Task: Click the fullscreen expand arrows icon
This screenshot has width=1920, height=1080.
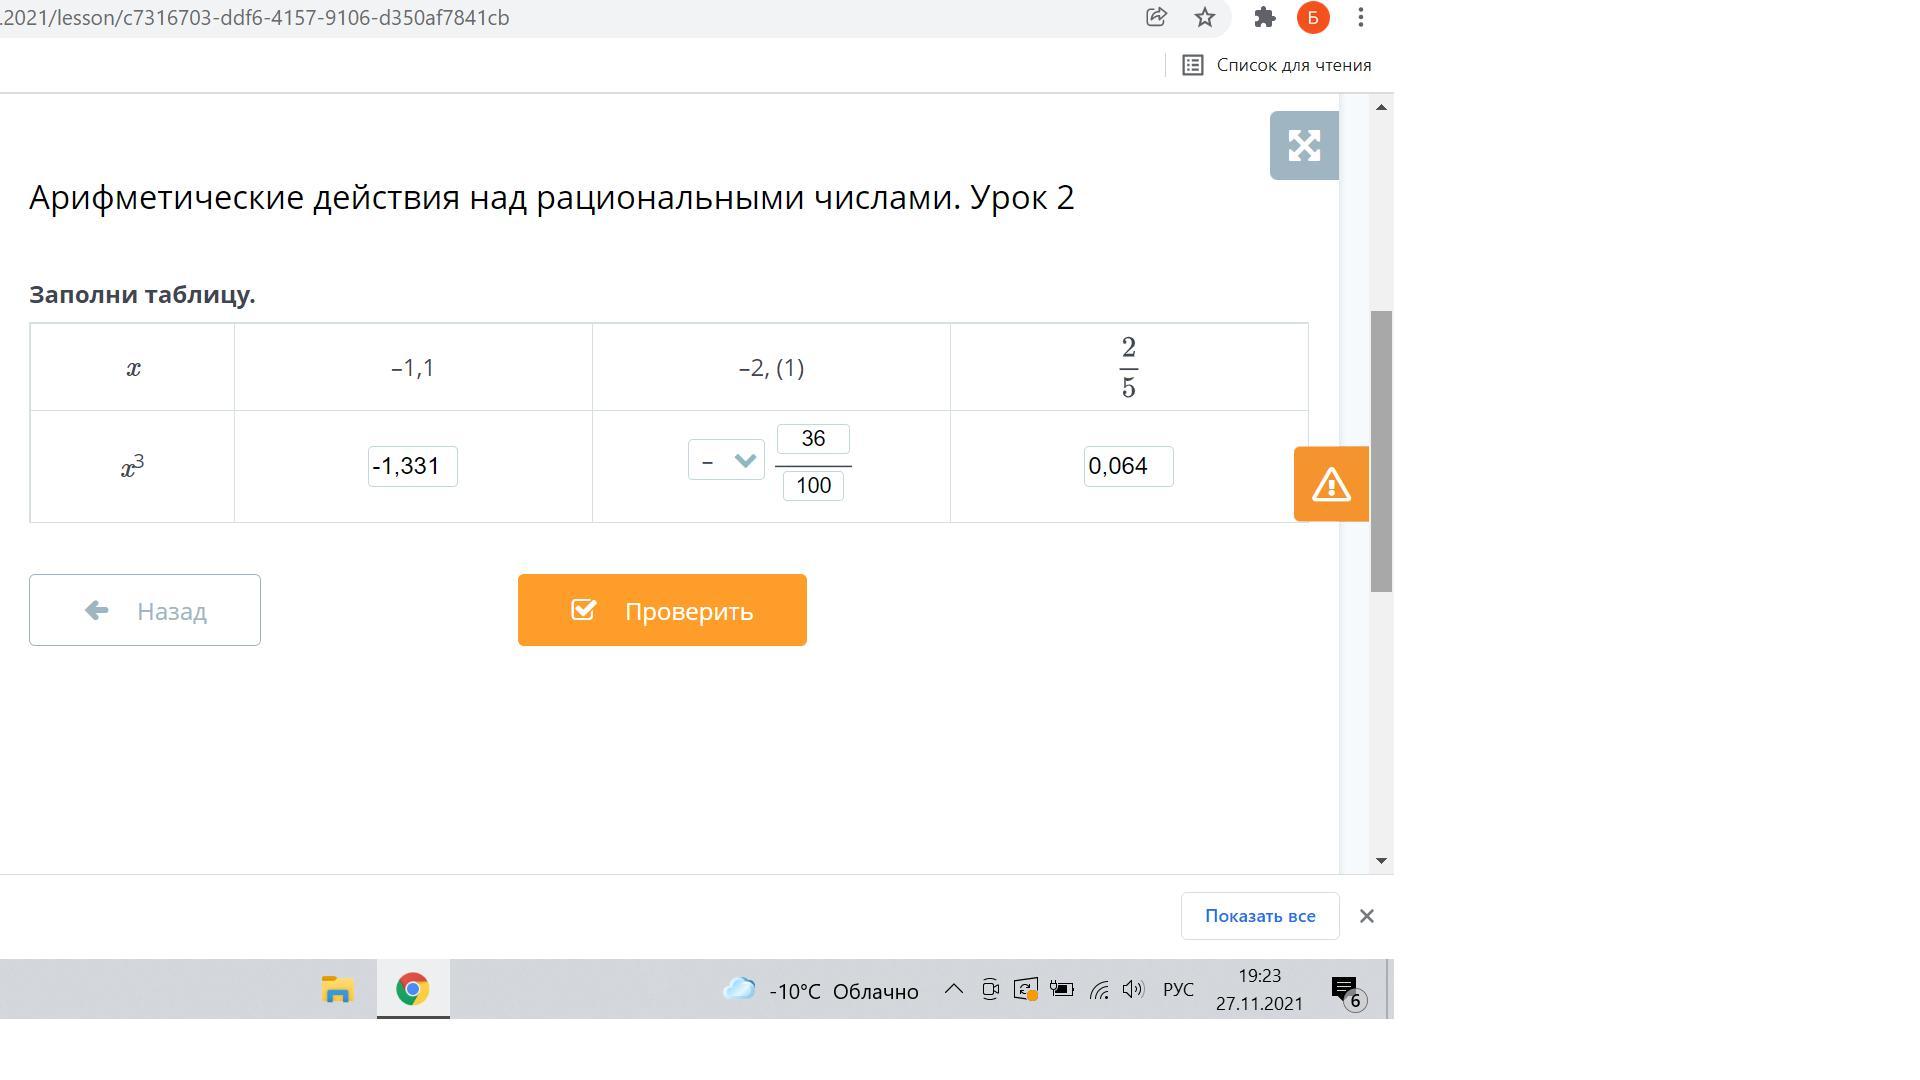Action: (1304, 146)
